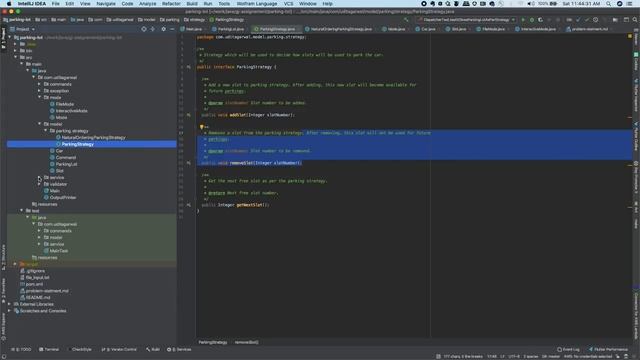Collapse the test folder
The image size is (640, 360).
pyautogui.click(x=22, y=211)
